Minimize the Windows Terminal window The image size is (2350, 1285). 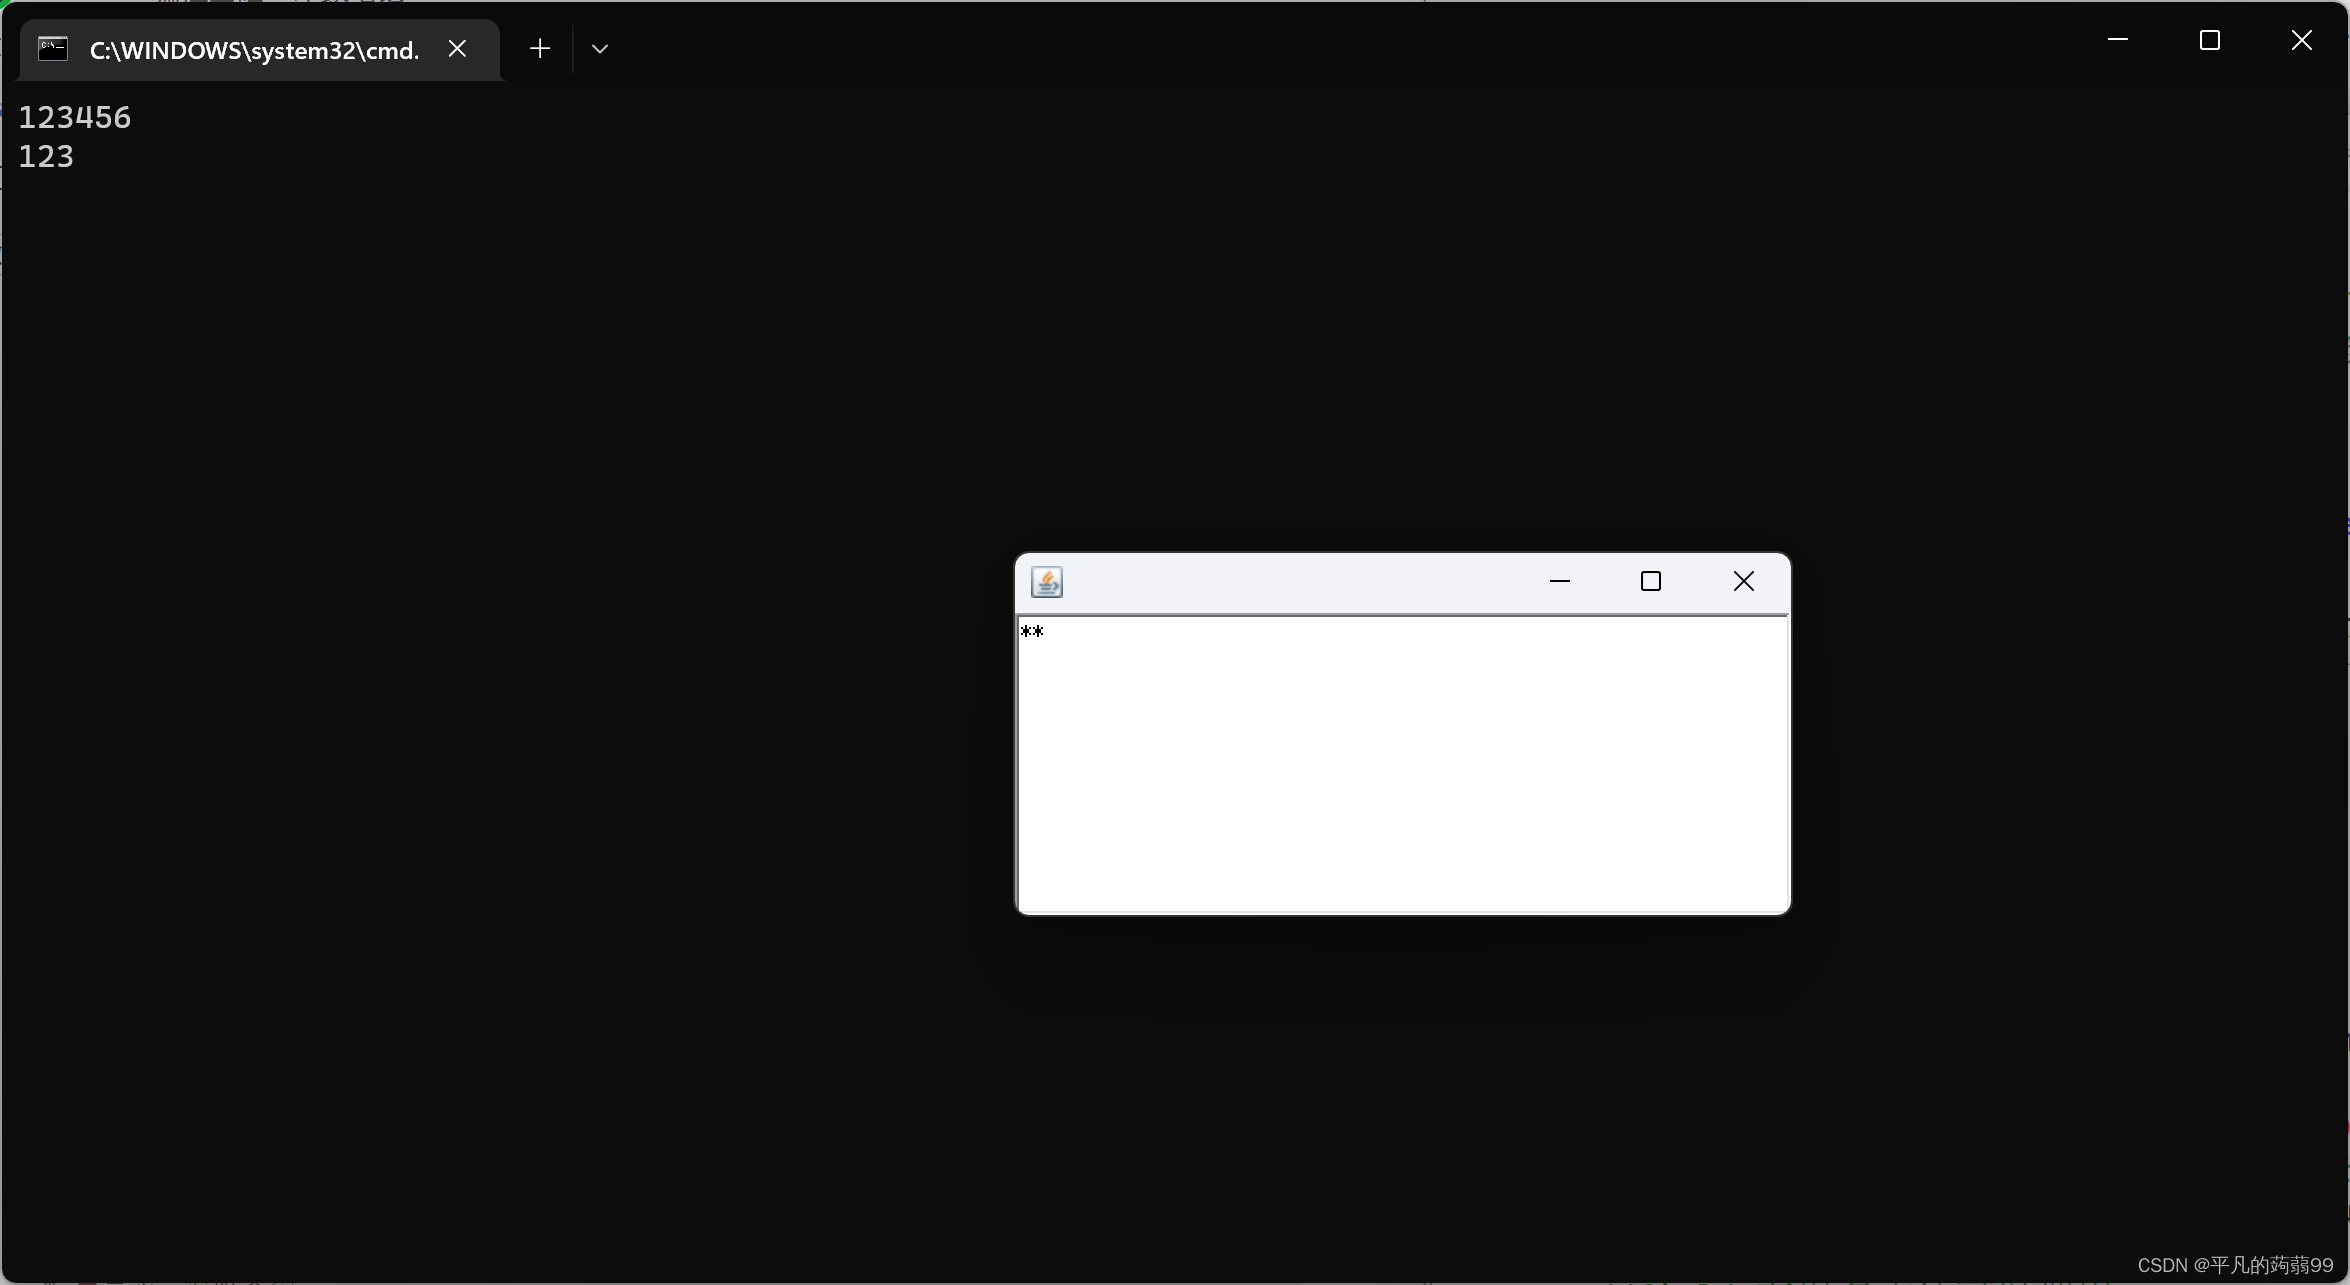(x=2117, y=40)
